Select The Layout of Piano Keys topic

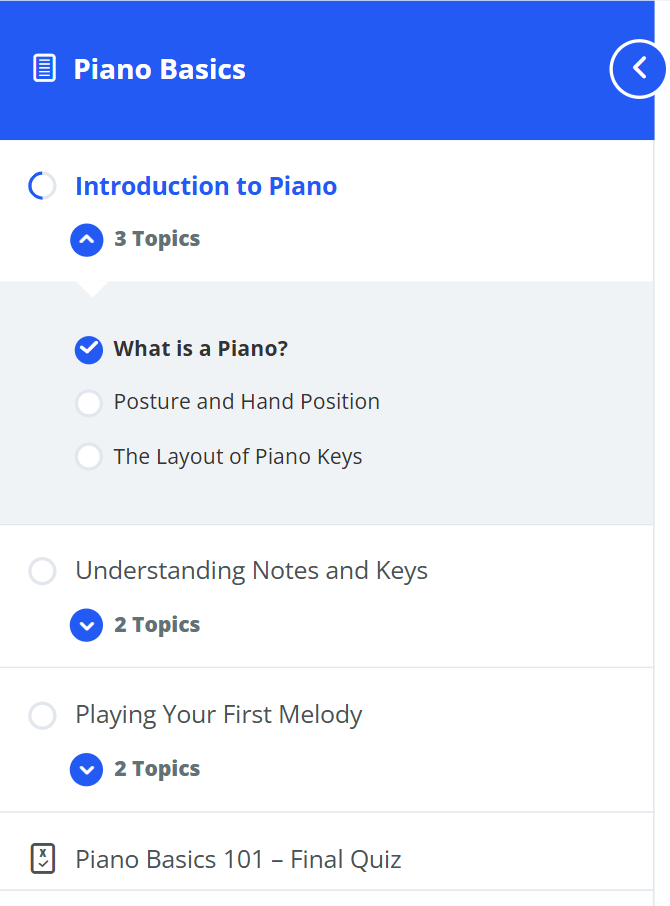point(238,457)
